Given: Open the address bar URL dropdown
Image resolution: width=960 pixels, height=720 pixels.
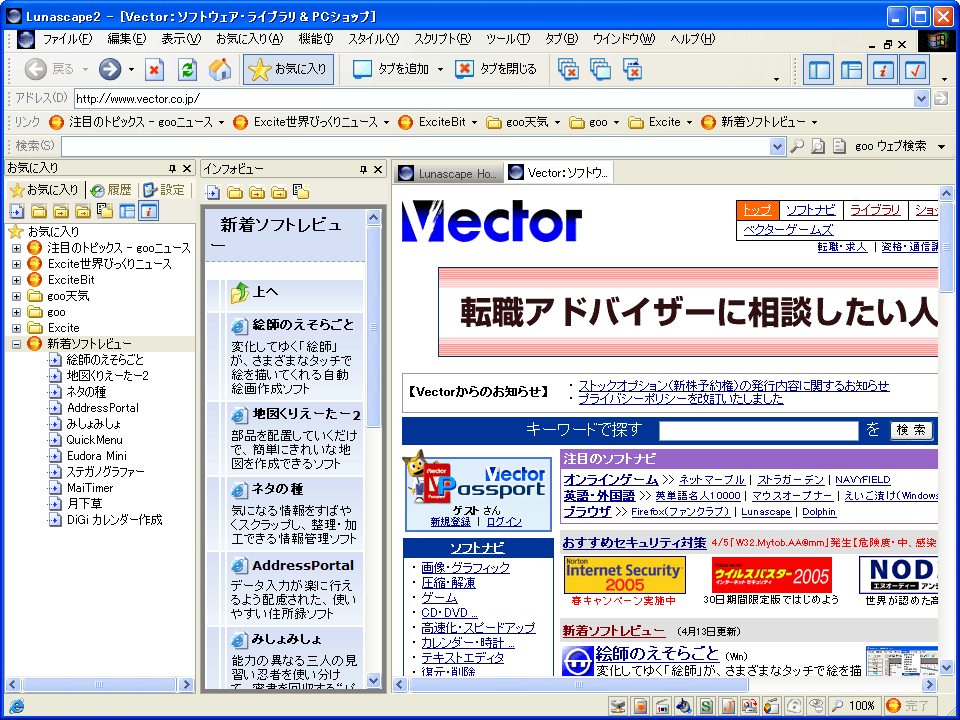Looking at the screenshot, I should coord(921,98).
